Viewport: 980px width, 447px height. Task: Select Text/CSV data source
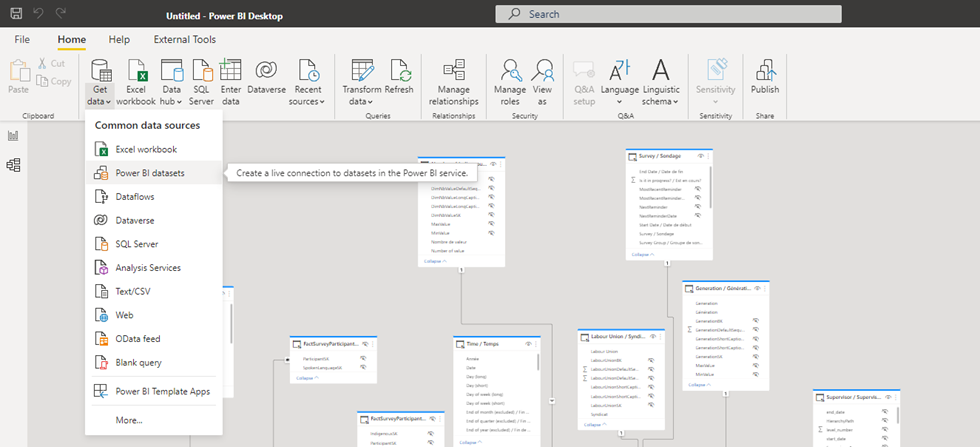154,291
